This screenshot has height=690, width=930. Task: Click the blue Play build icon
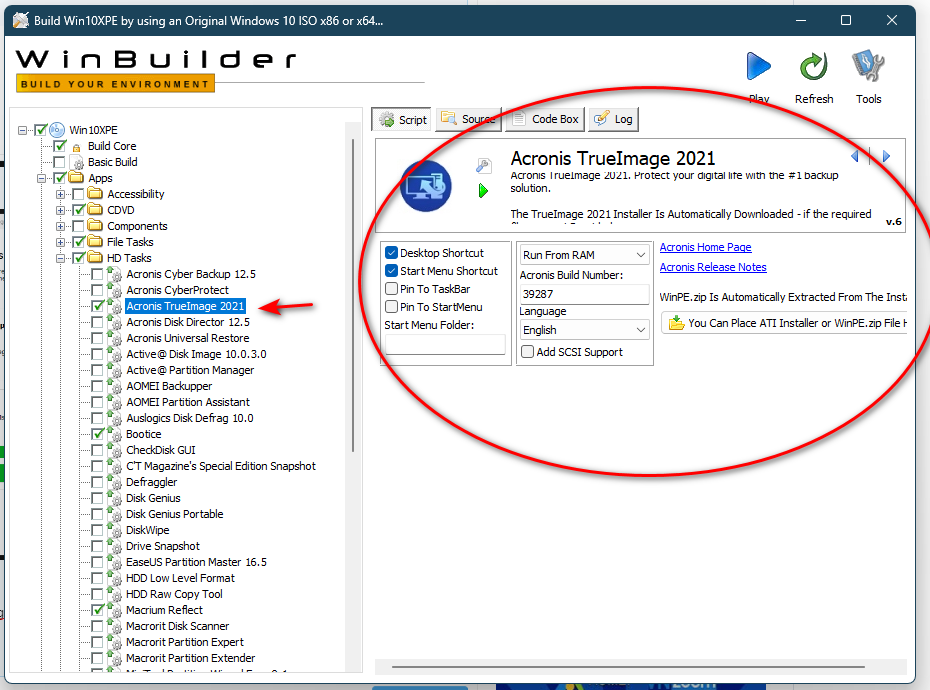[x=759, y=66]
